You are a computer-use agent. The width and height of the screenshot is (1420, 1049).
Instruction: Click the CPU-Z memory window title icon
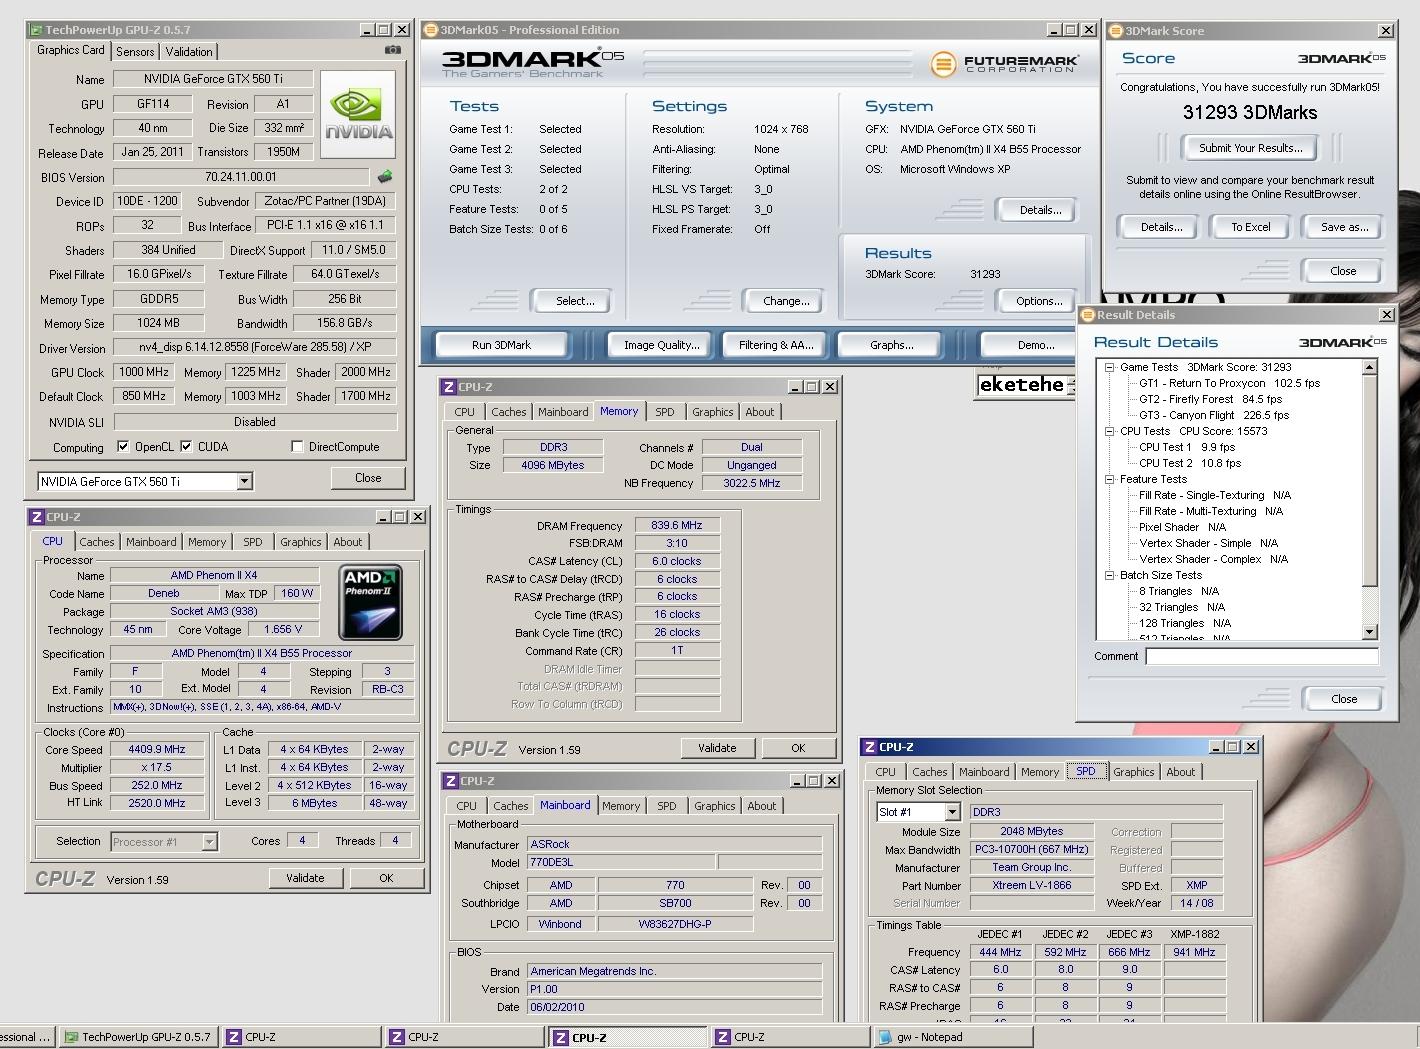448,387
